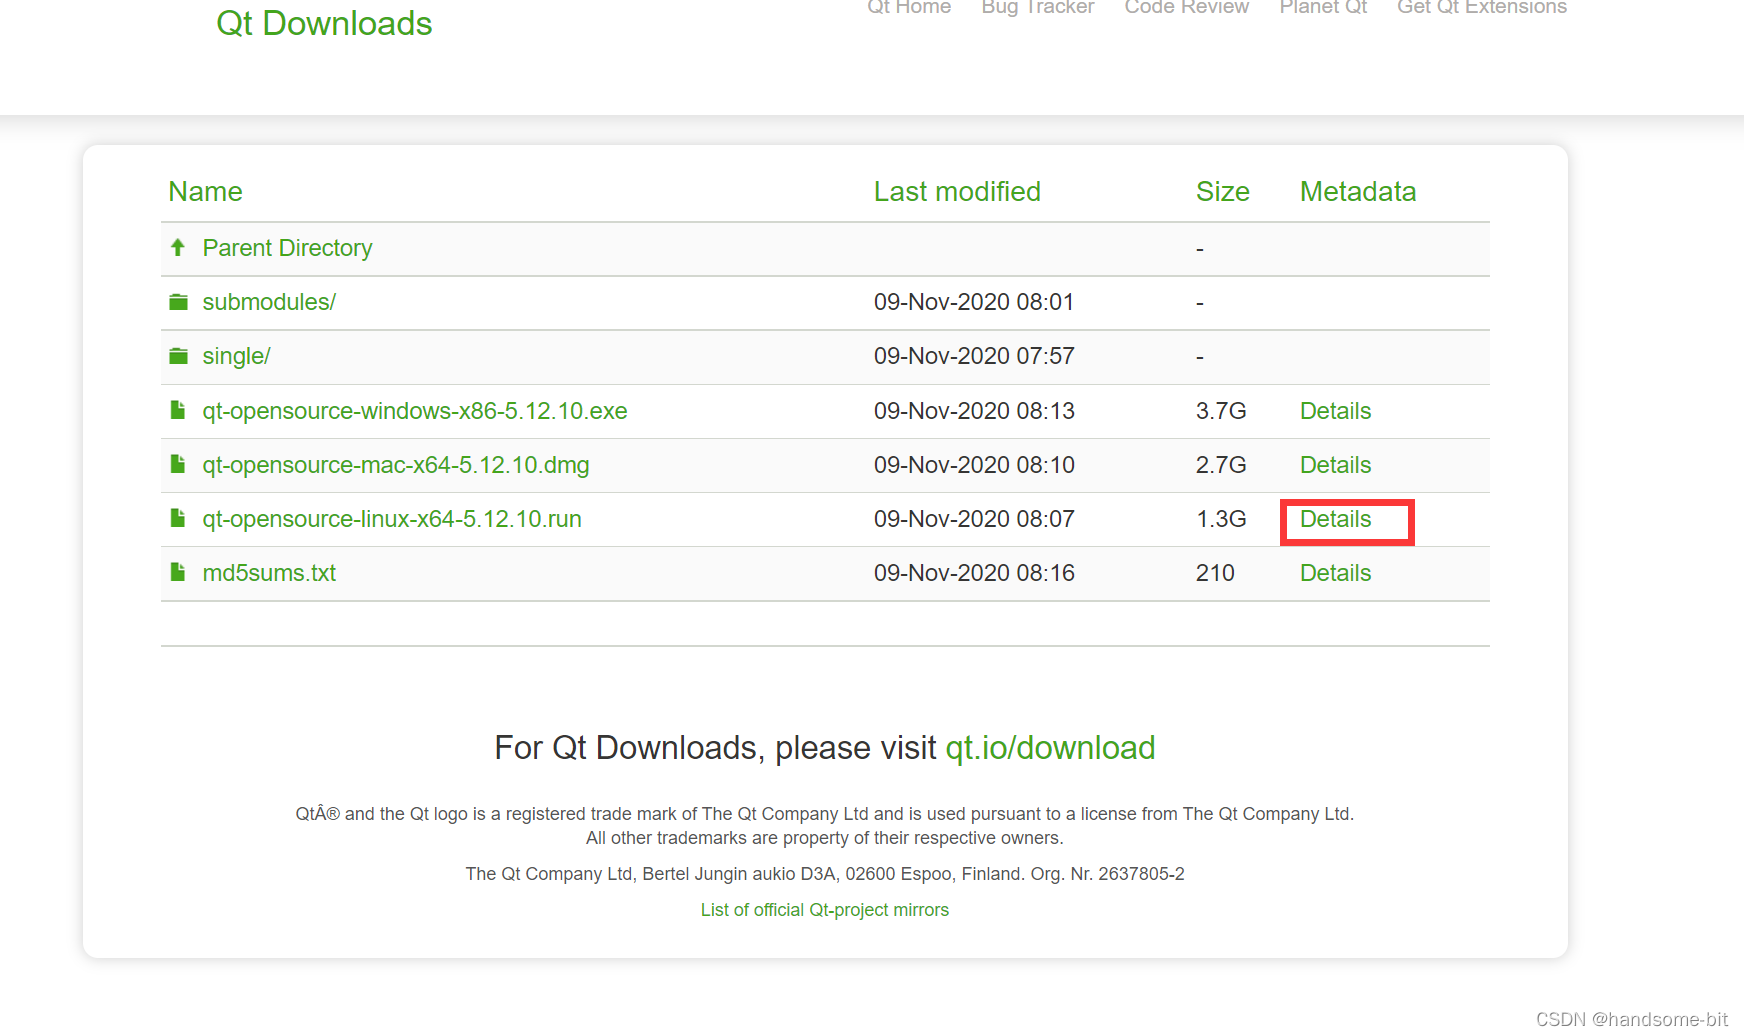
Task: Click the Metadata column header
Action: tap(1358, 191)
